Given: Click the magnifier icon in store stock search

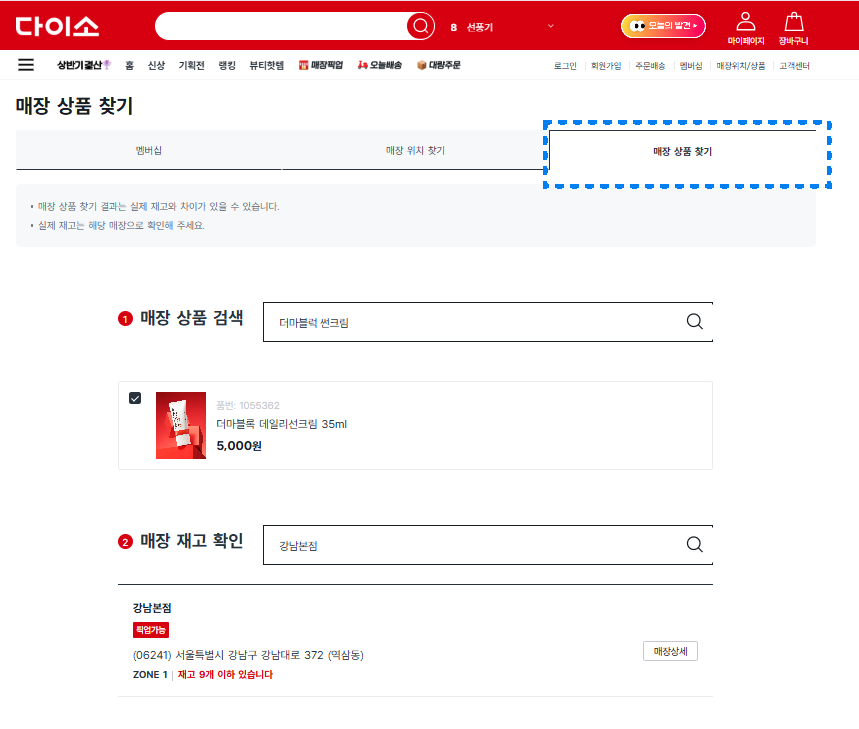Looking at the screenshot, I should point(694,544).
